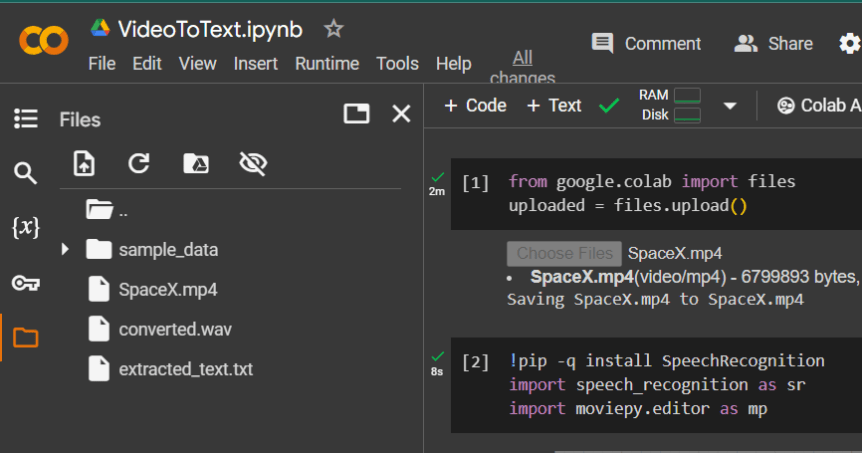Open the Find and replace search icon

click(25, 173)
